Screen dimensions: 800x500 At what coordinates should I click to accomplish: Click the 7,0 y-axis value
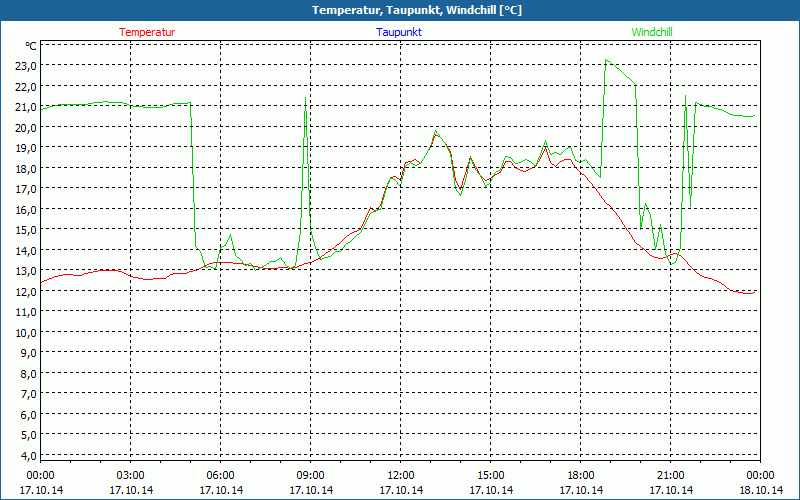29,394
